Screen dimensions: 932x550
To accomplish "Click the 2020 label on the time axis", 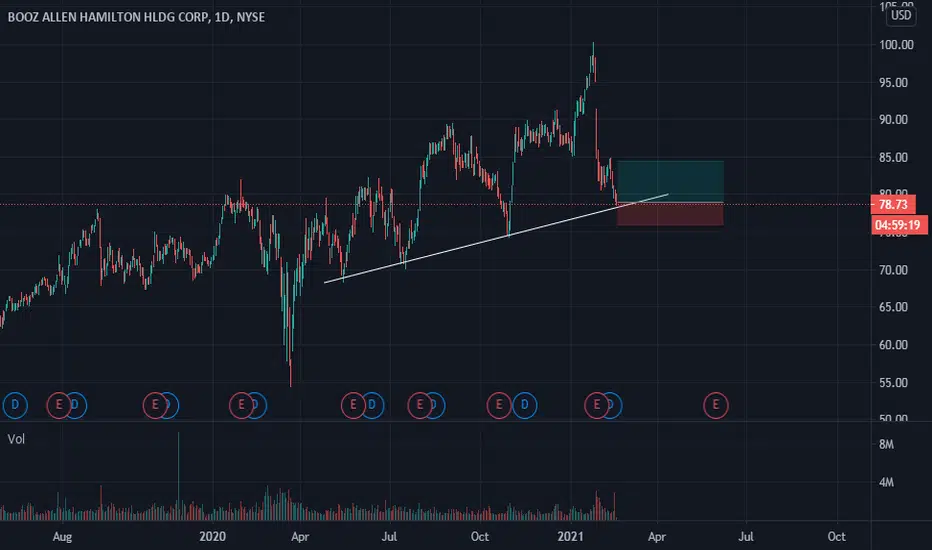I will click(212, 537).
